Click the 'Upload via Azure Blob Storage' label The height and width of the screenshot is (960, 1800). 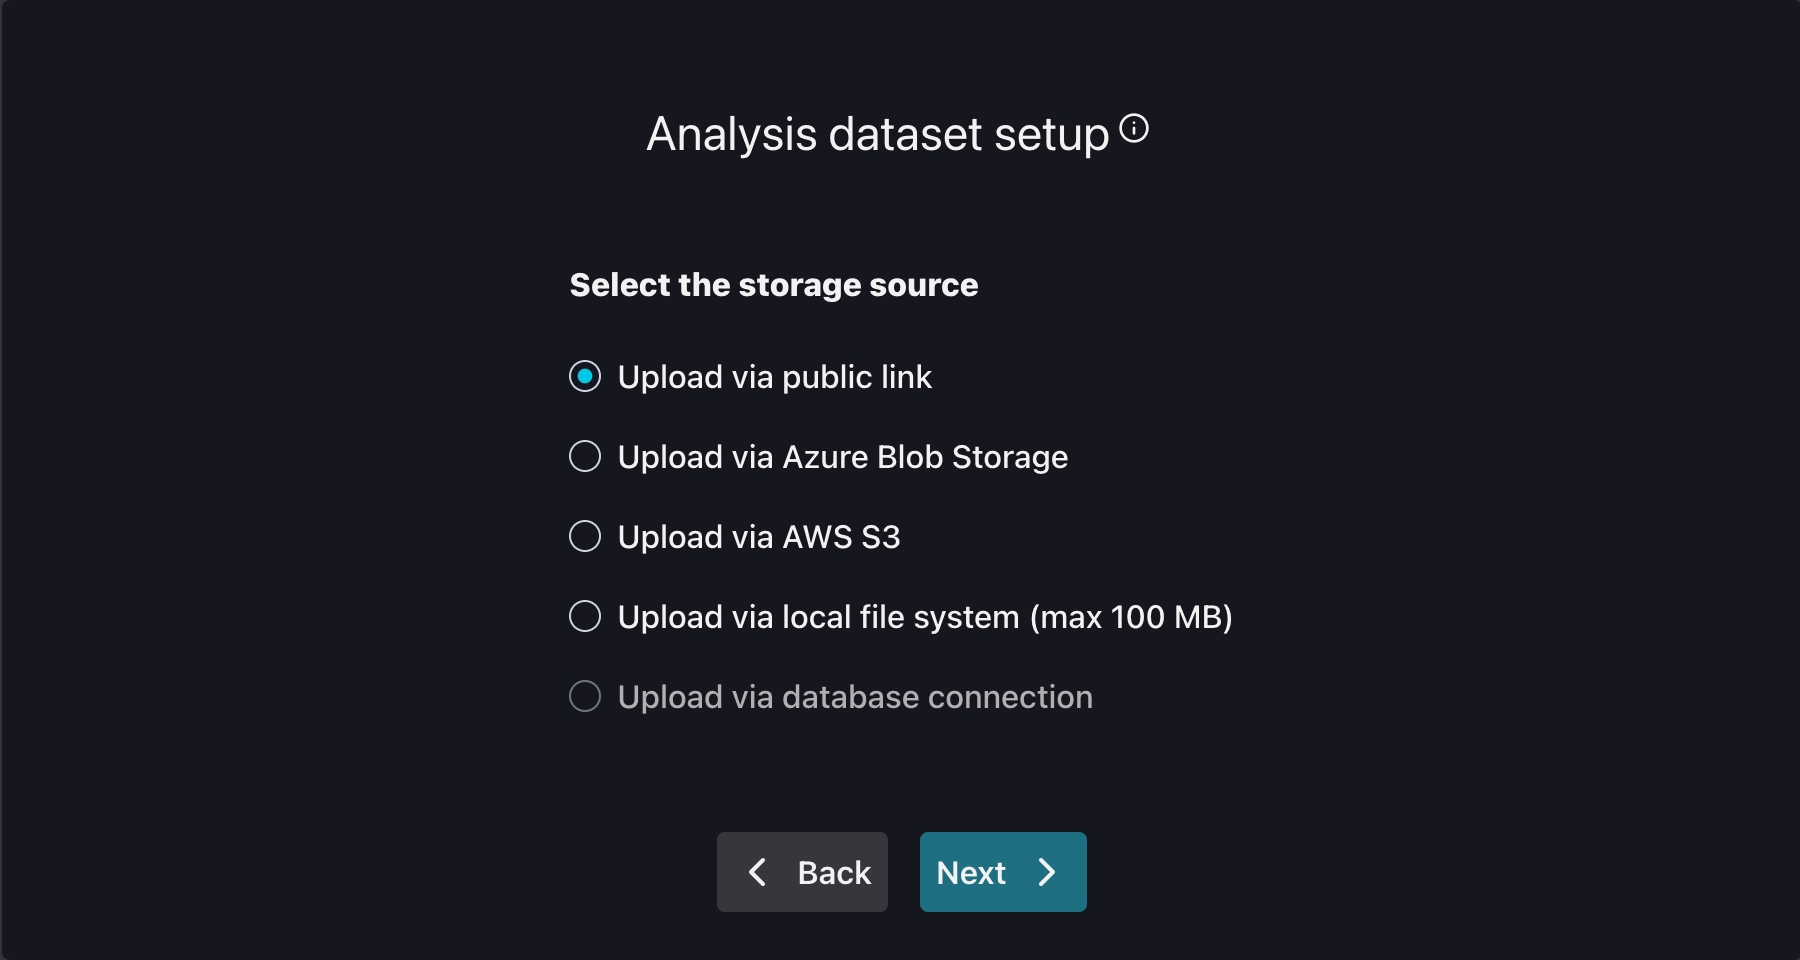pos(842,457)
